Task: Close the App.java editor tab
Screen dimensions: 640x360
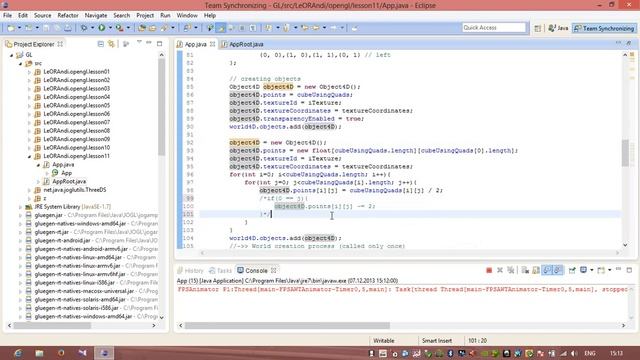Action: (x=212, y=44)
